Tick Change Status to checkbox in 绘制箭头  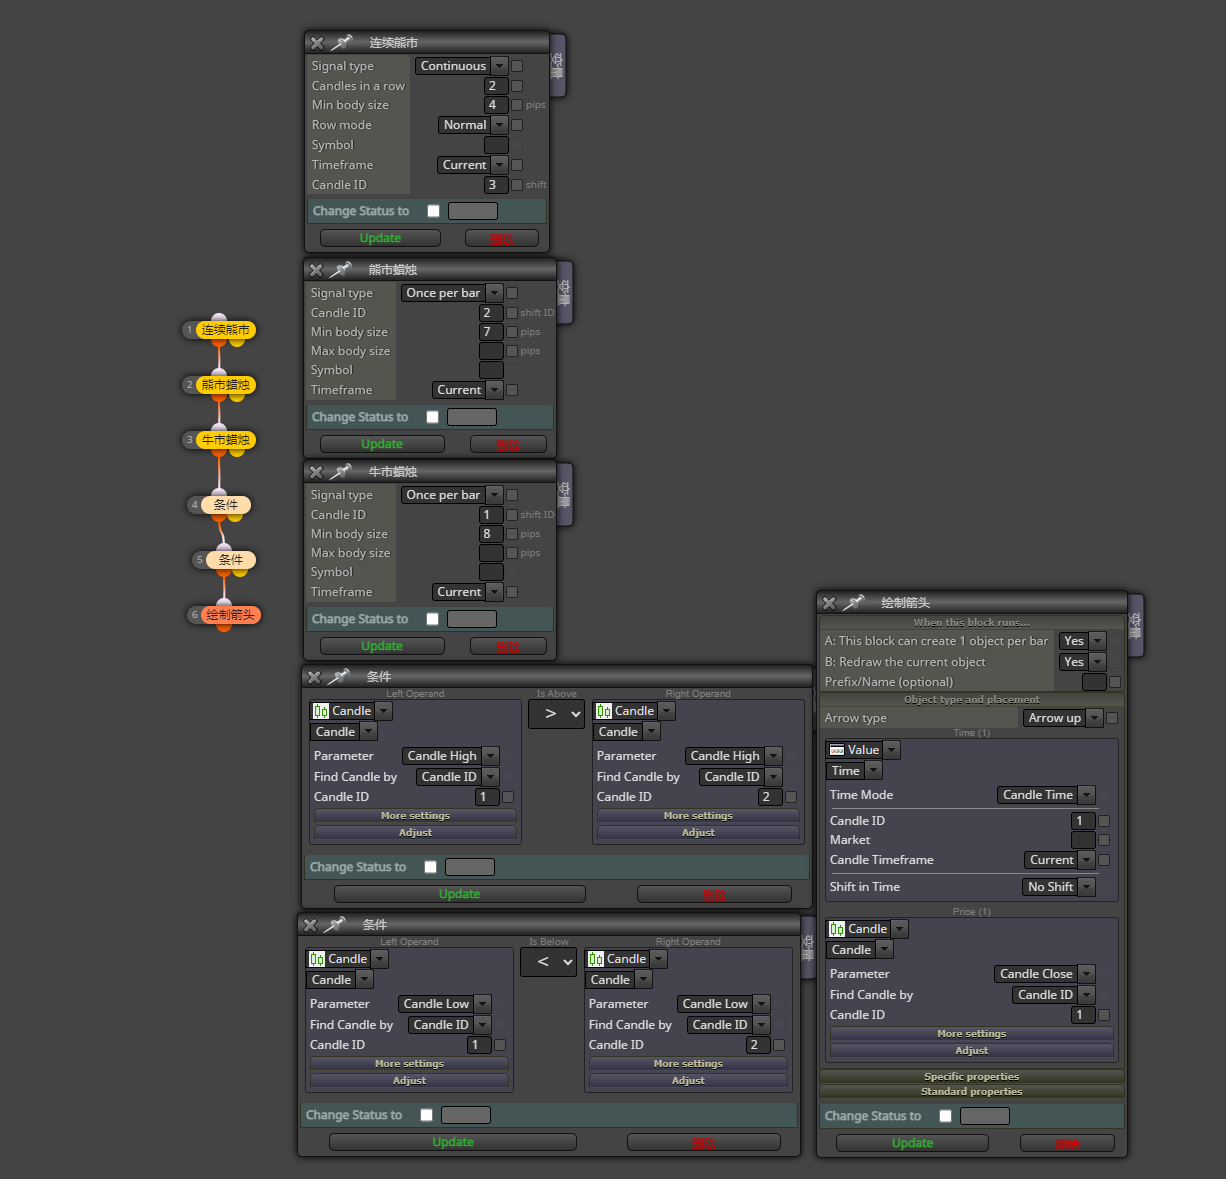click(945, 1116)
